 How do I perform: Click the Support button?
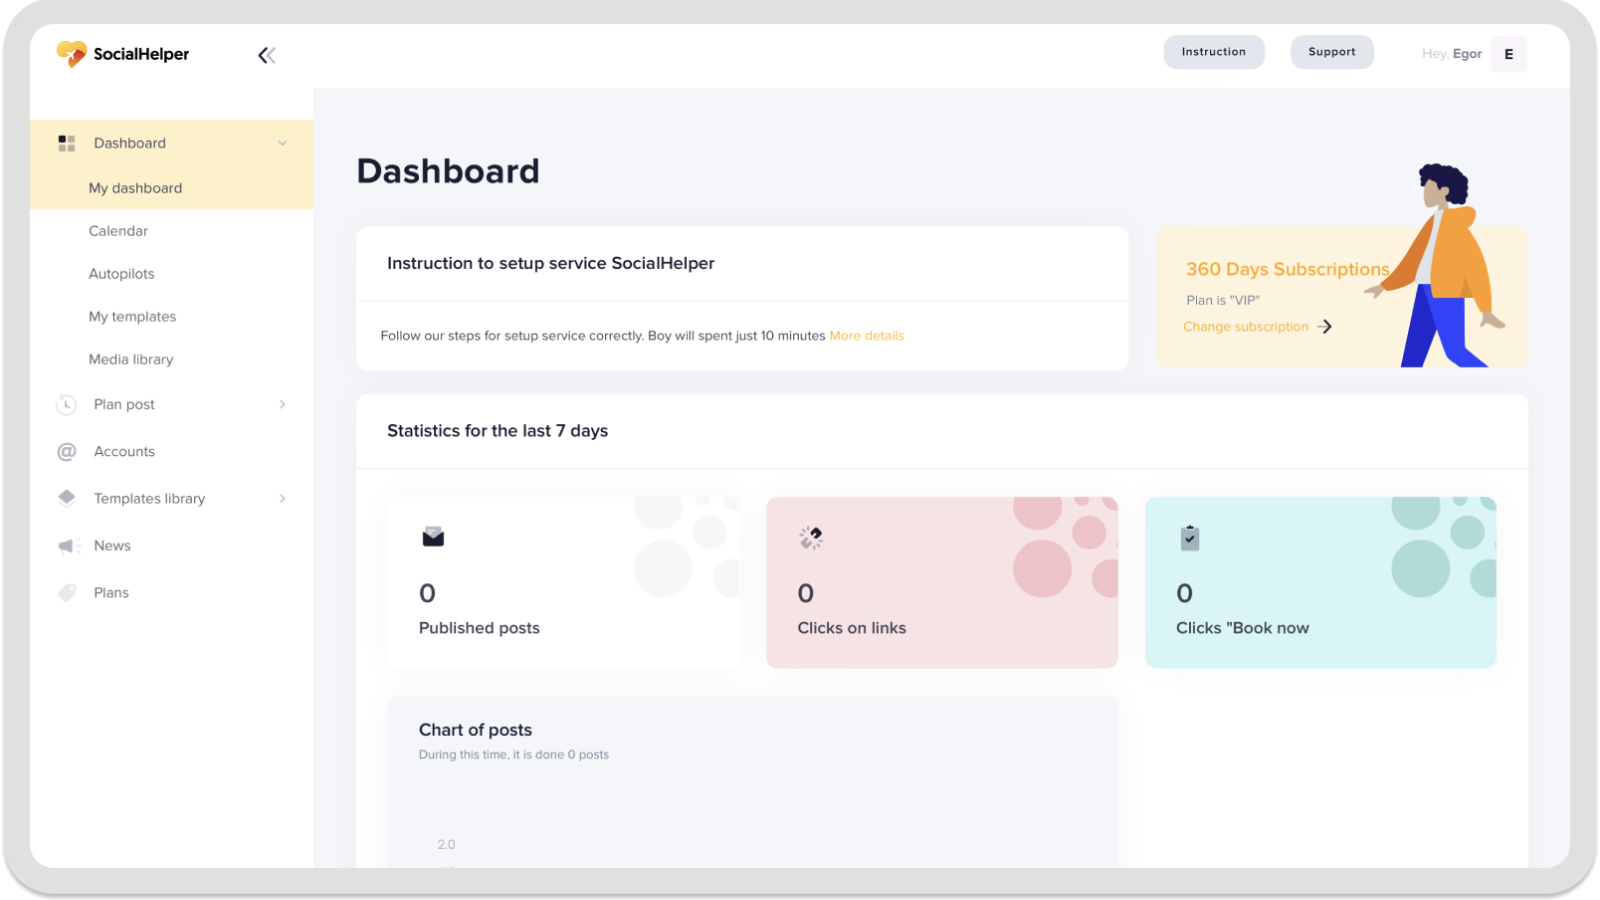point(1332,52)
